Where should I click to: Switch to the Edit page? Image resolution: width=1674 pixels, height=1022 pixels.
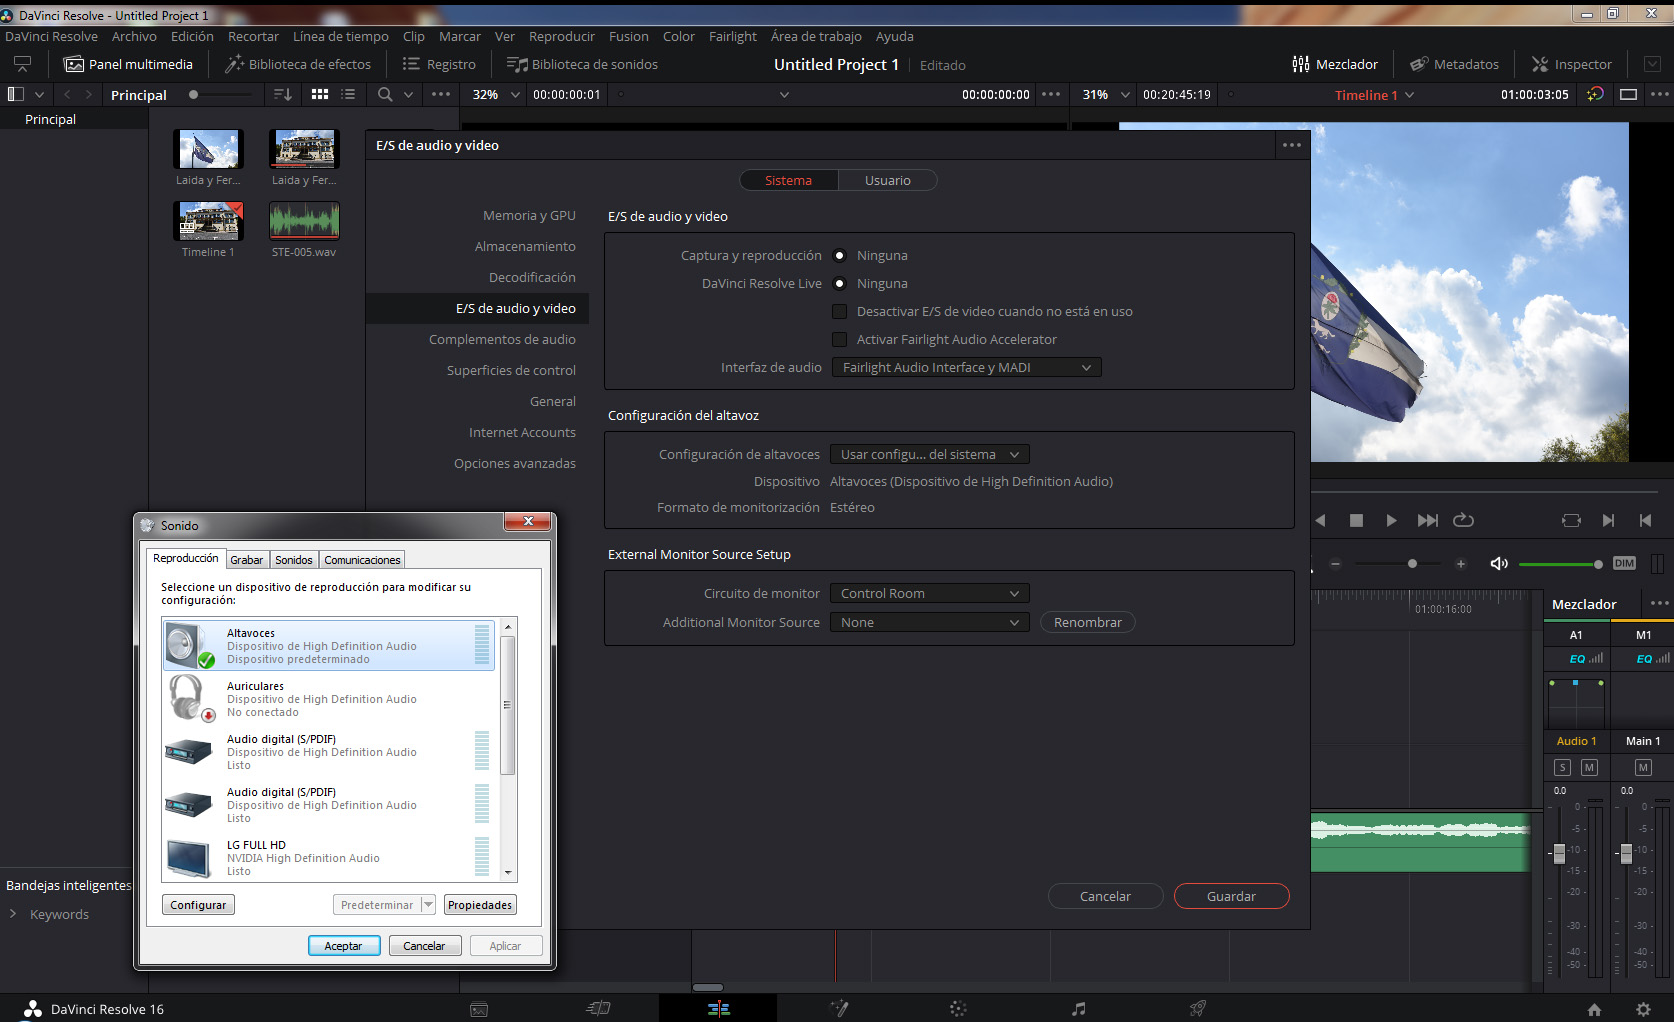718,1009
